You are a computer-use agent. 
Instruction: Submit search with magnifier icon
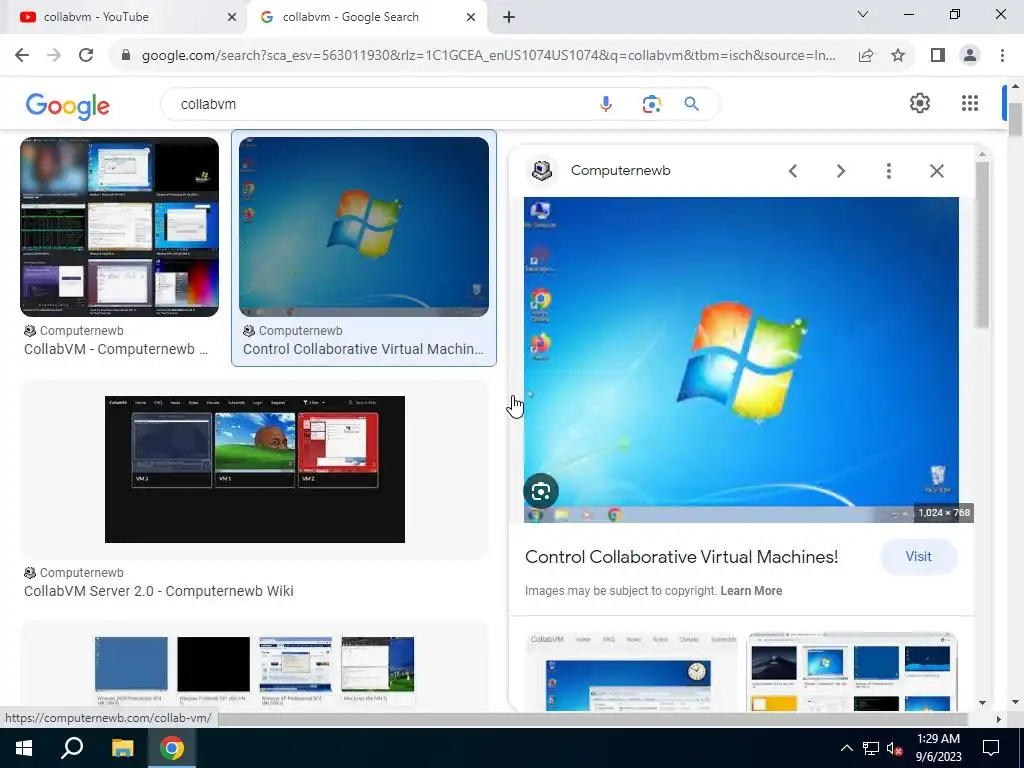tap(692, 104)
